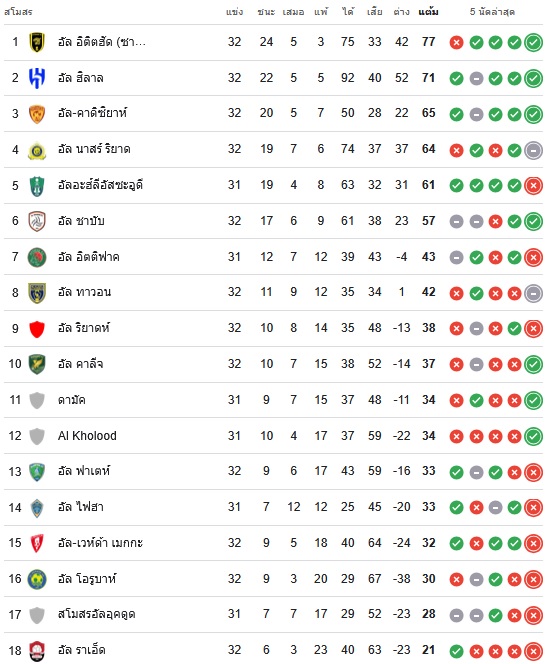Open the อัล ฮิลาล team name link
The image size is (552, 664).
pos(80,78)
